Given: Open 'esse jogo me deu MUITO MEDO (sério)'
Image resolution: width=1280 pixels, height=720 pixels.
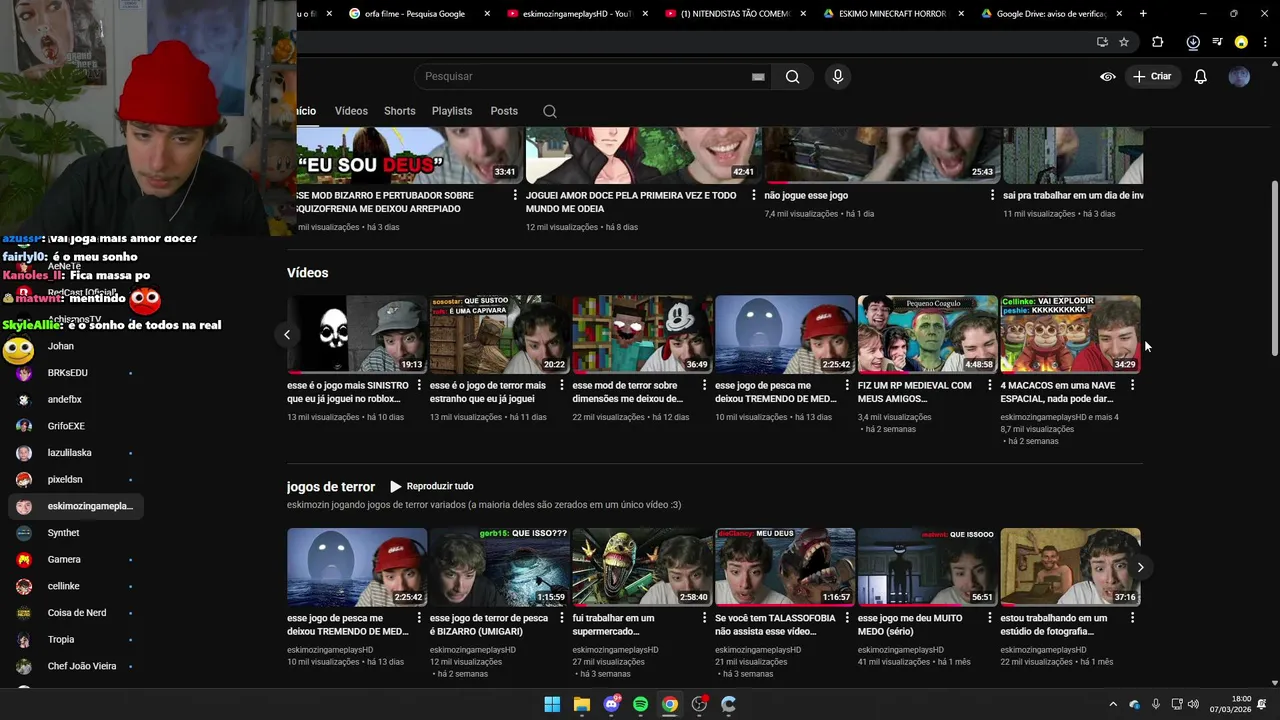Looking at the screenshot, I should pyautogui.click(x=910, y=624).
